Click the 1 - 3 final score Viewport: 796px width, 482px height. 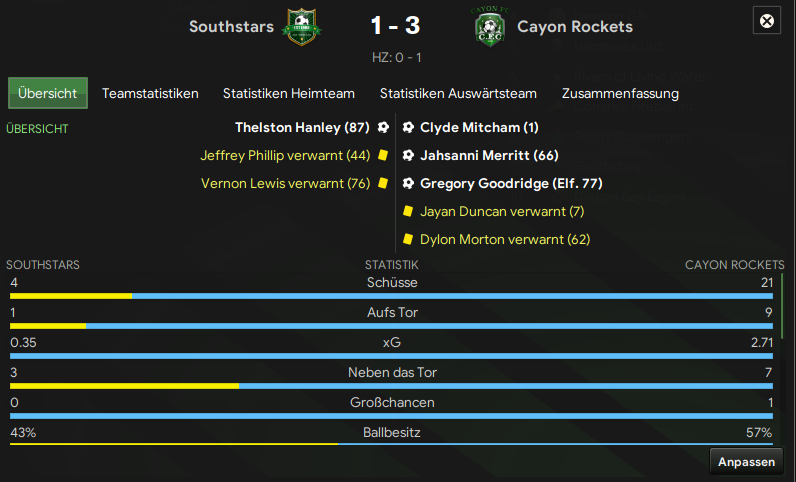395,27
